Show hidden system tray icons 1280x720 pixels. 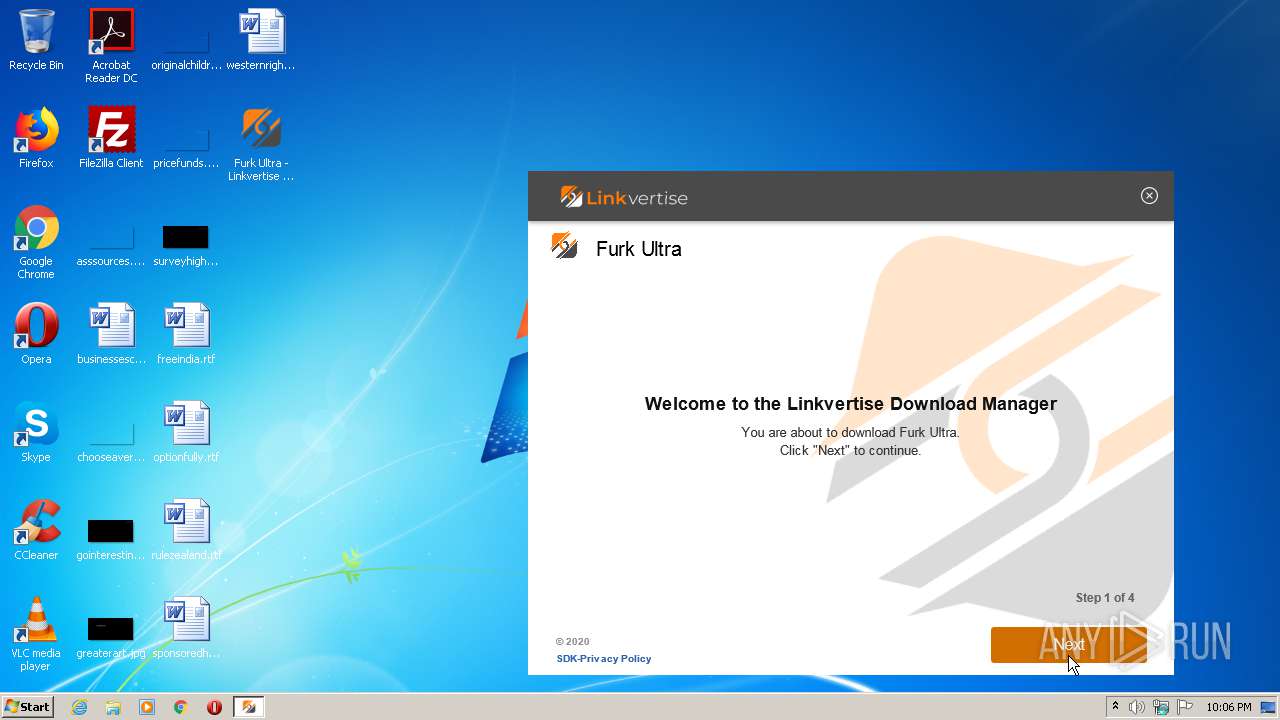click(1115, 707)
